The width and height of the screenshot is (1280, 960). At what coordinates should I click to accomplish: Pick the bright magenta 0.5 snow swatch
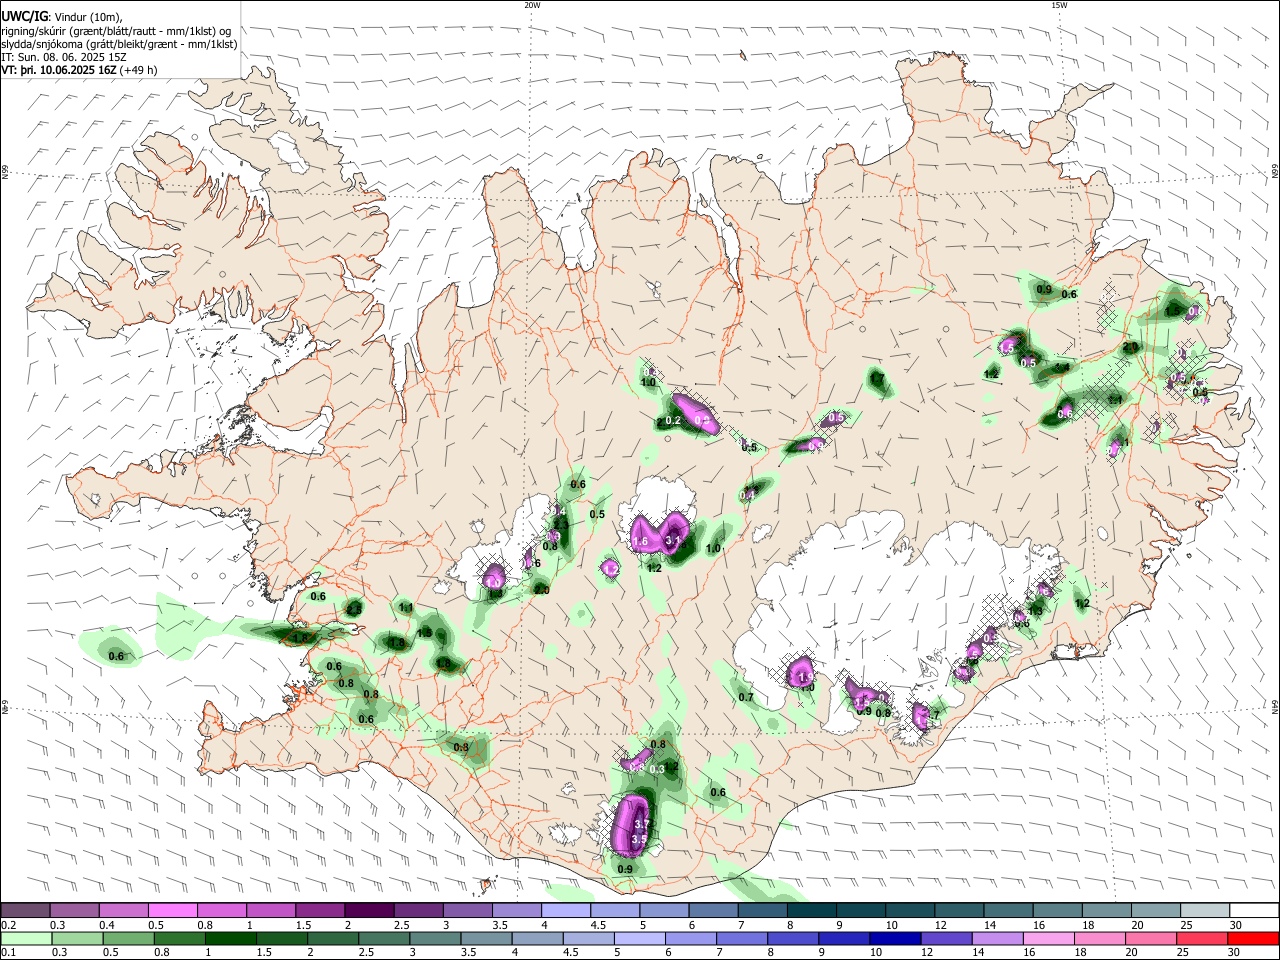click(x=172, y=910)
